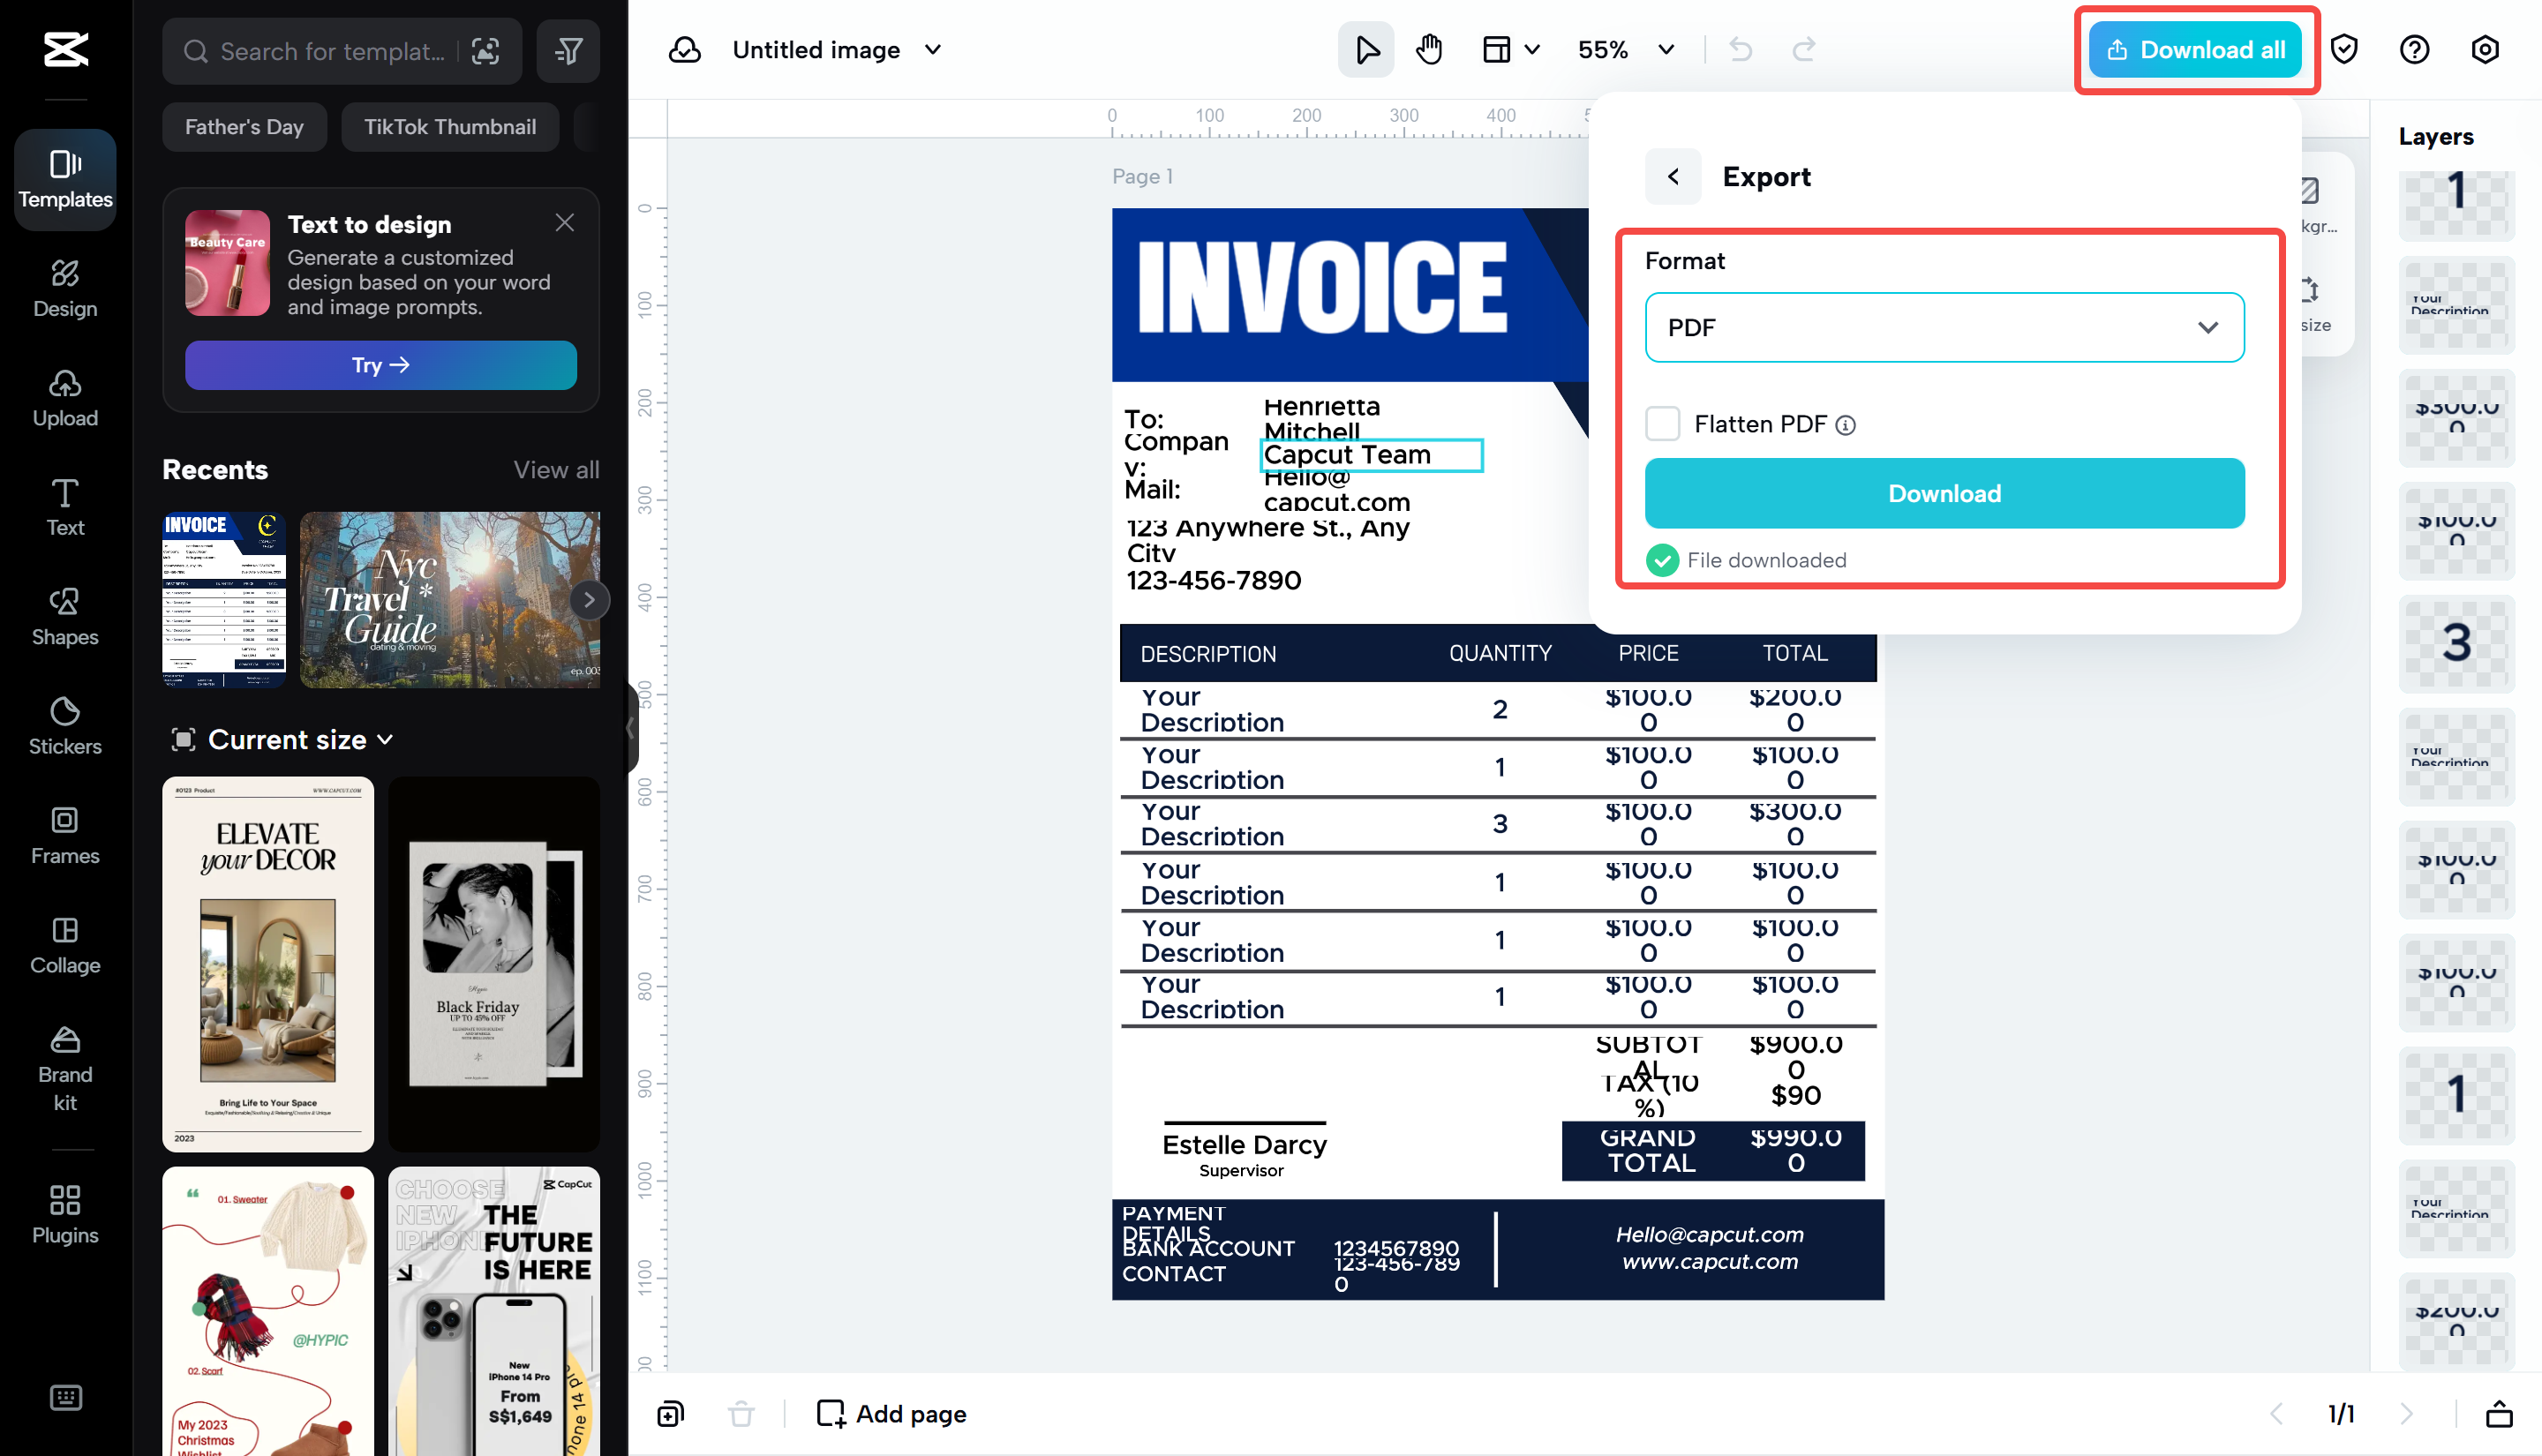
Task: Enable the Flatten PDF option
Action: 1662,423
